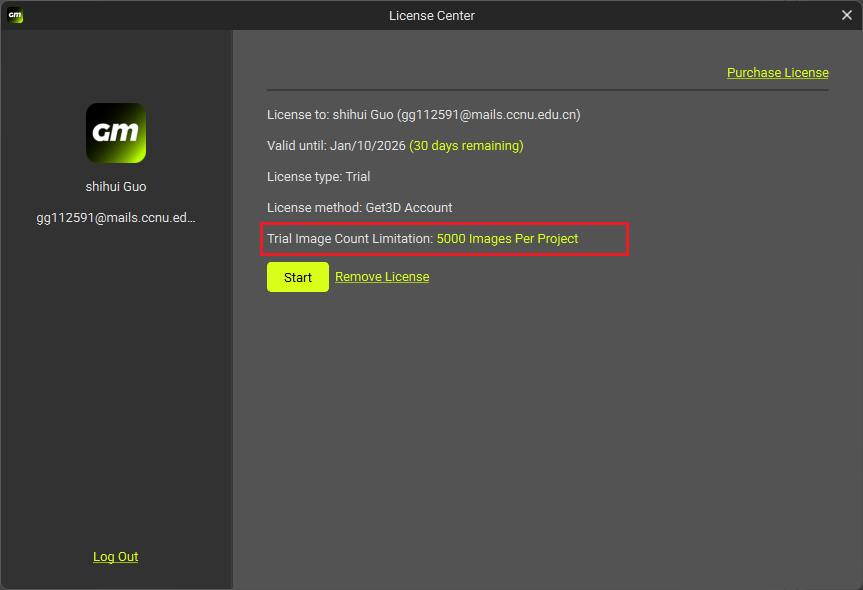Close the License Center window
Image resolution: width=863 pixels, height=590 pixels.
(x=846, y=15)
